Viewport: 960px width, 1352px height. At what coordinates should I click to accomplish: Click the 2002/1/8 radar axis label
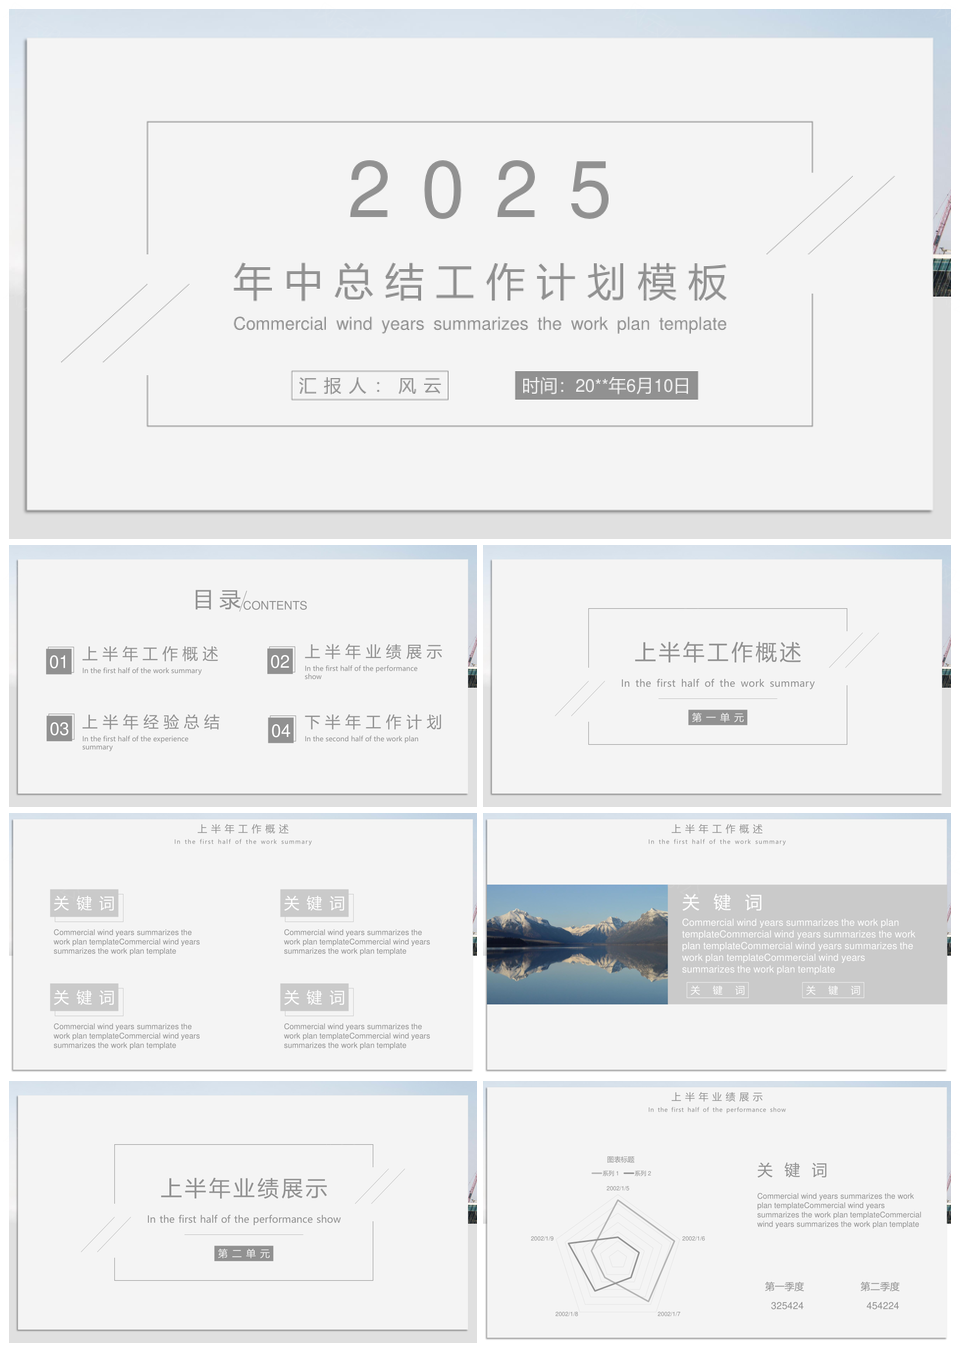point(567,1314)
